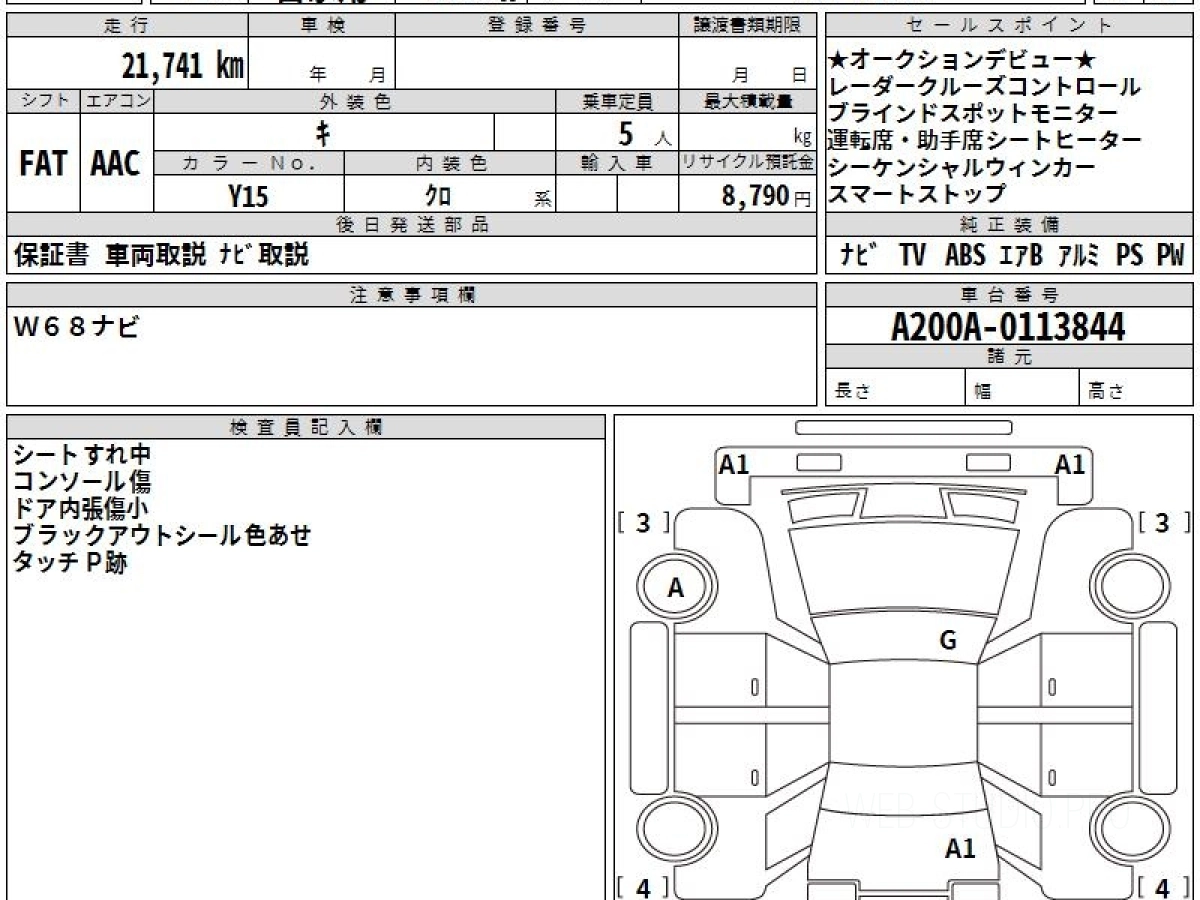Click the リサイクル預託金 header cell
Image resolution: width=1200 pixels, height=900 pixels.
click(x=748, y=163)
